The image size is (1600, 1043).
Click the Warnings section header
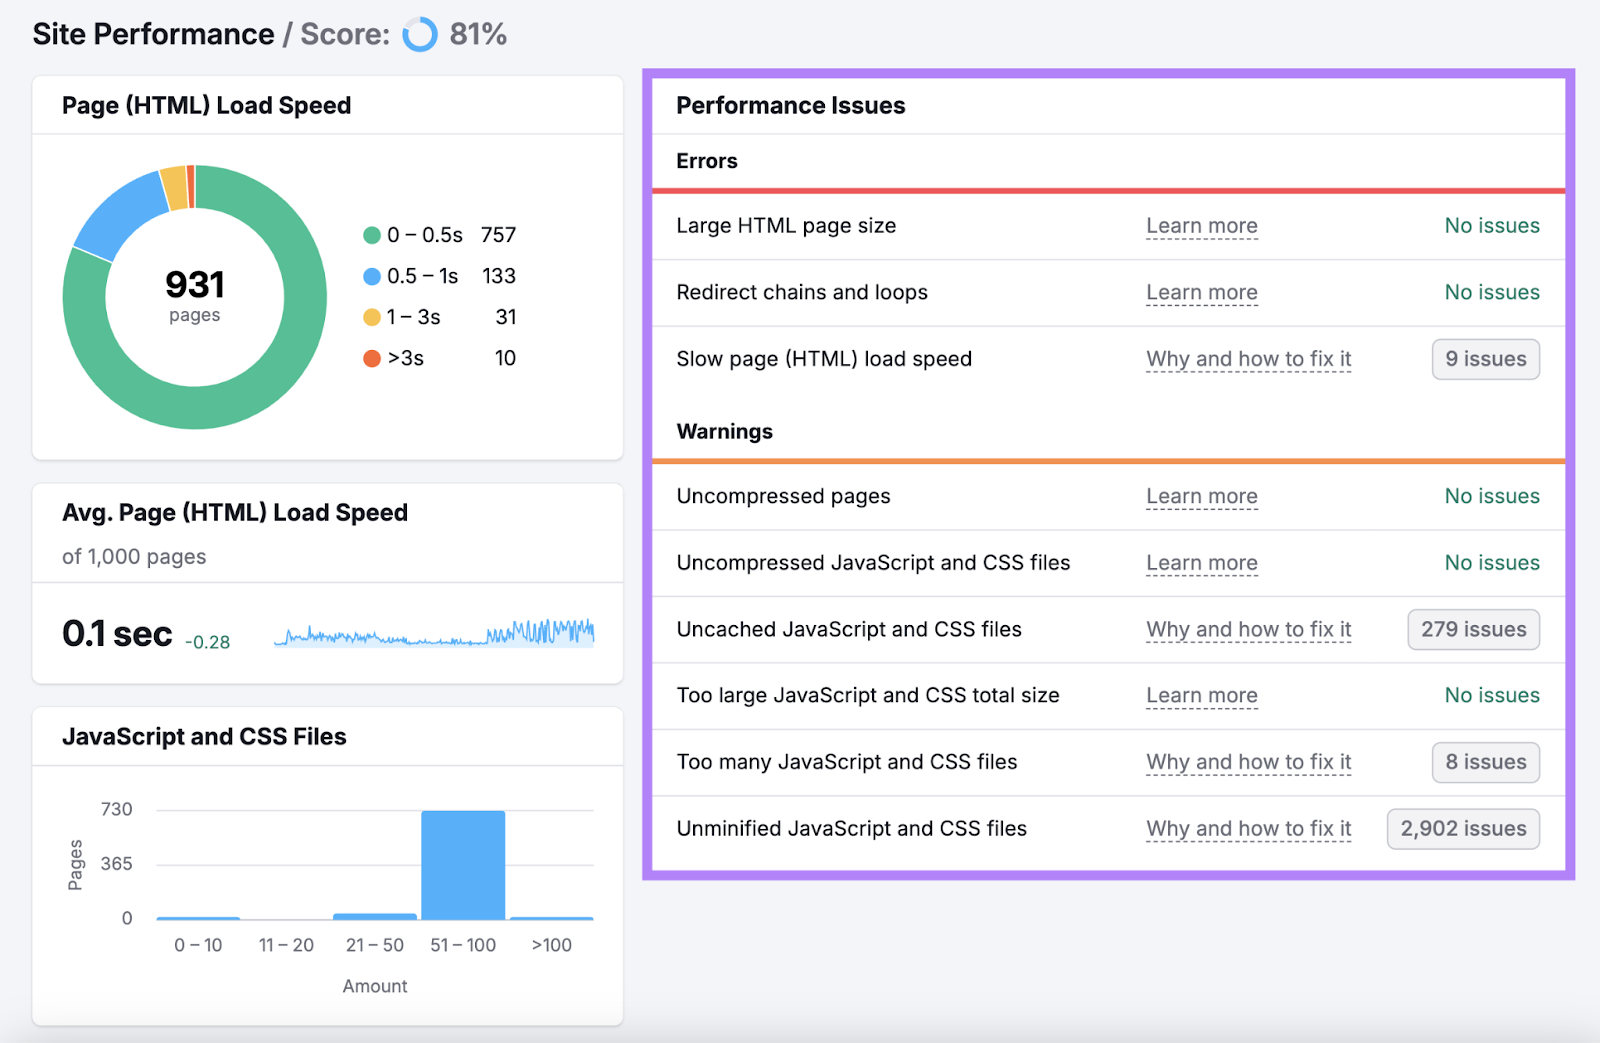click(724, 431)
